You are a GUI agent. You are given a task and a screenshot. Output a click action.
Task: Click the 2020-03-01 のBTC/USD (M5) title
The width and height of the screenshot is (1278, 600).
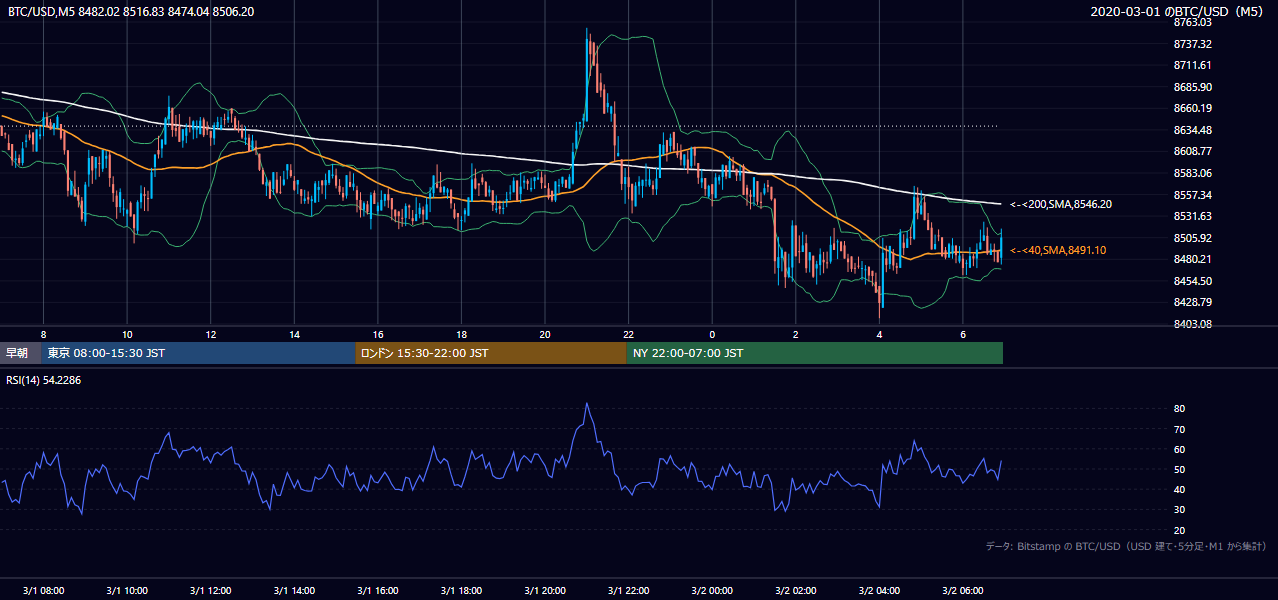(x=1179, y=11)
